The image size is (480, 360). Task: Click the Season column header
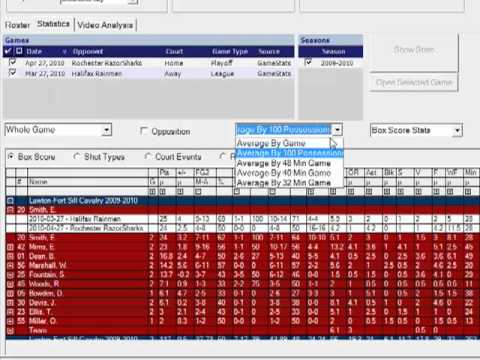click(333, 52)
